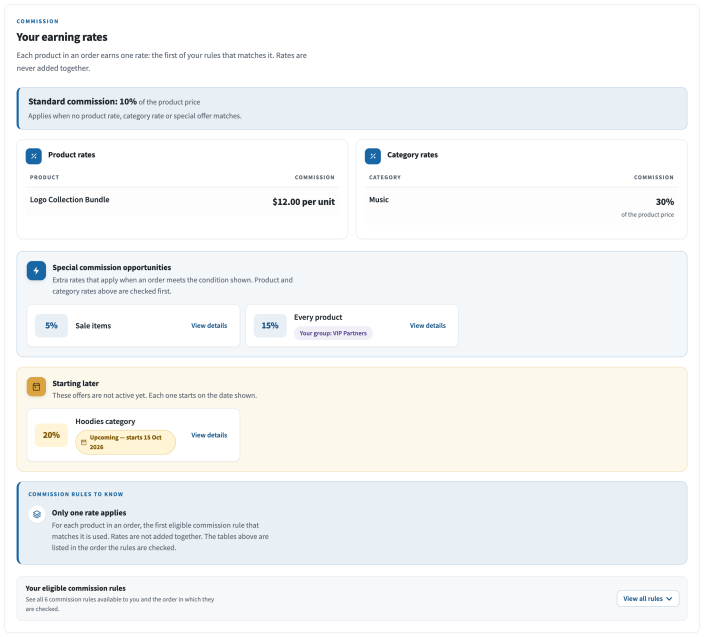The height and width of the screenshot is (637, 704).
Task: Open View details for Sale items
Action: [x=209, y=325]
